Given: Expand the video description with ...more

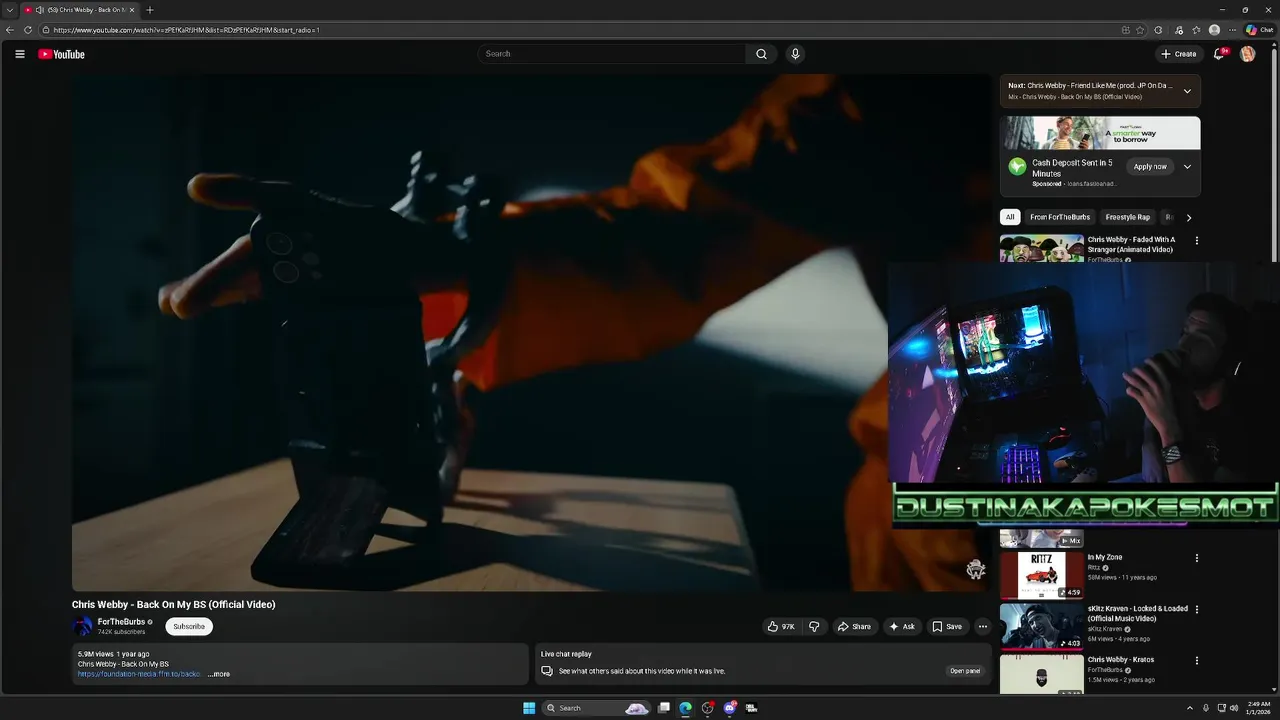Looking at the screenshot, I should tap(219, 674).
